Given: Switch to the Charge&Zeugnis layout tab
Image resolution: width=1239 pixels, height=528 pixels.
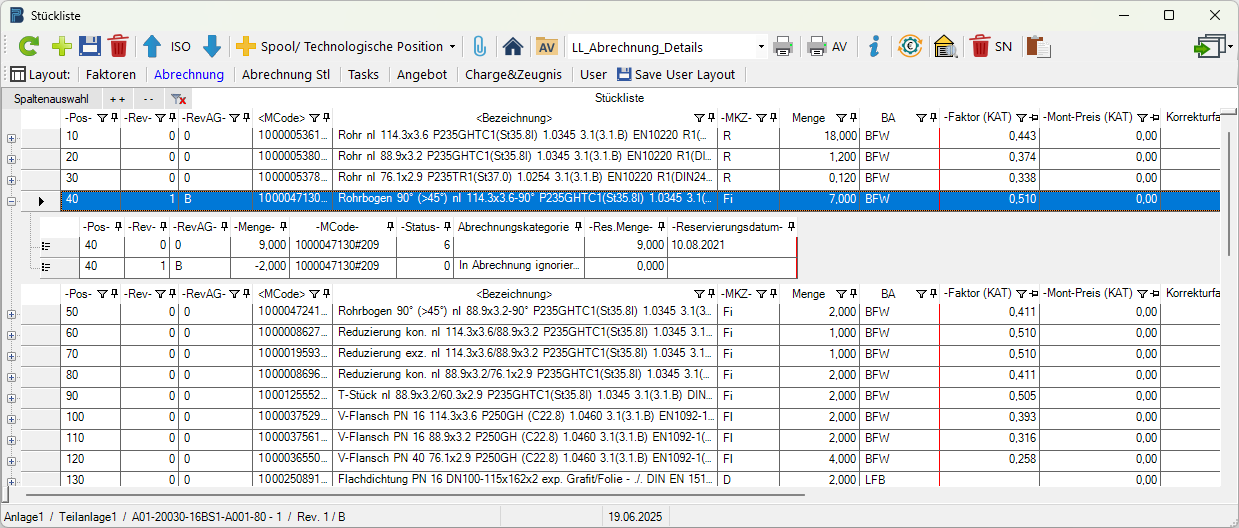Looking at the screenshot, I should point(513,74).
